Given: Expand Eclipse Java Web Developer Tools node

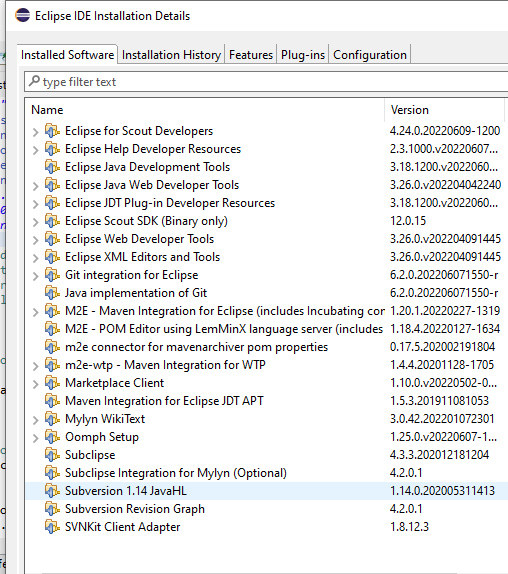Looking at the screenshot, I should click(x=36, y=186).
